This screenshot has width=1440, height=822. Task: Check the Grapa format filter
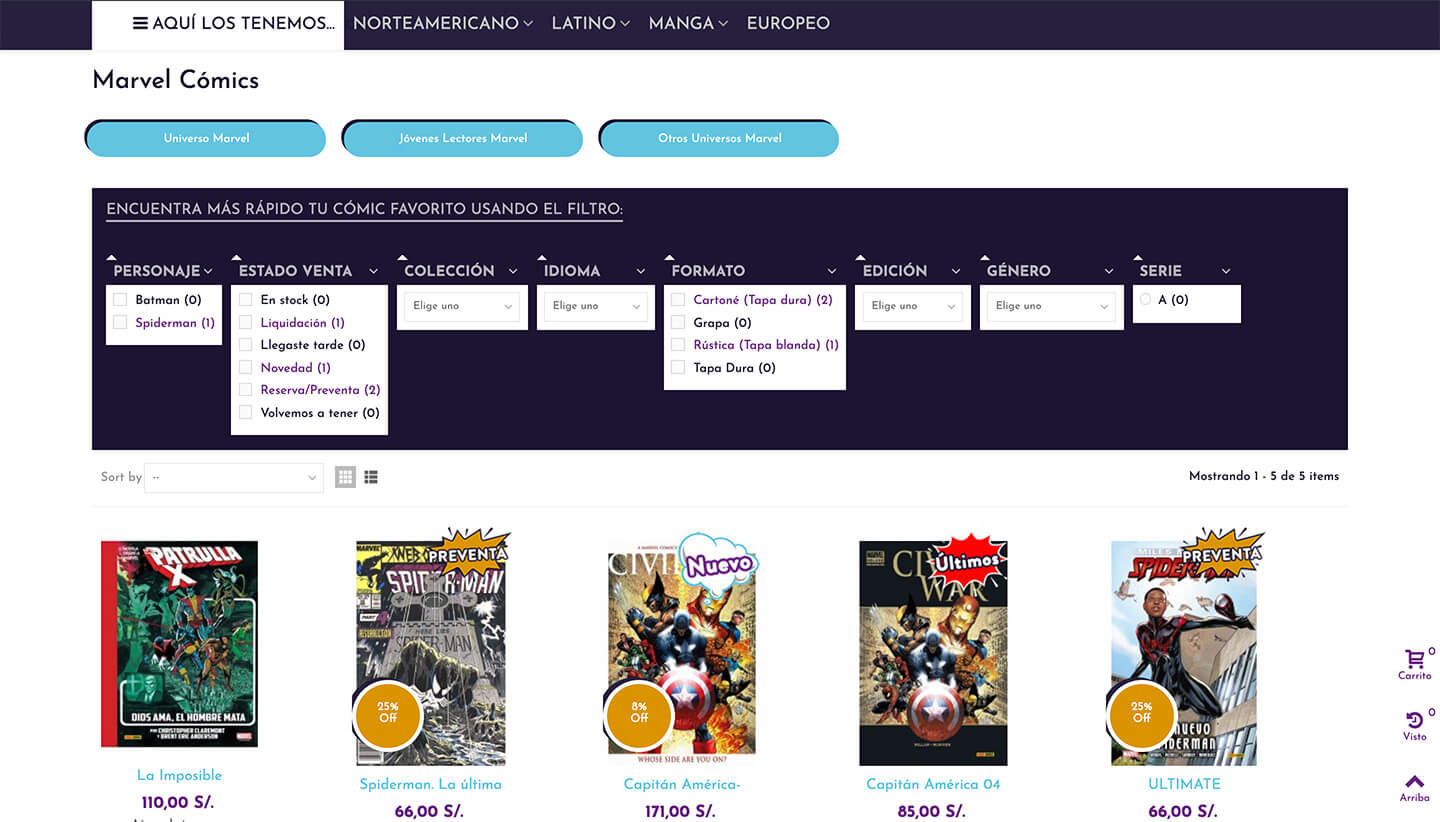[x=678, y=323]
